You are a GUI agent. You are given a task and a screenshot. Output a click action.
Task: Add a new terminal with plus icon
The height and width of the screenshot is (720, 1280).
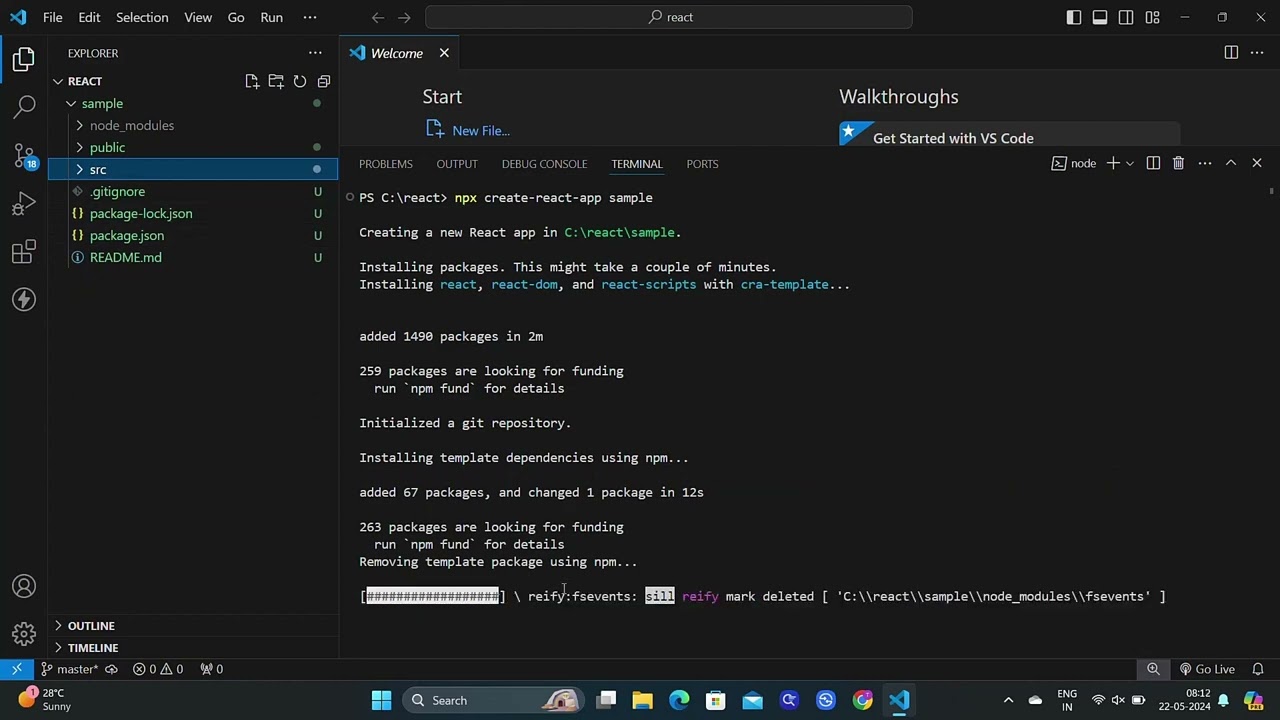1112,163
